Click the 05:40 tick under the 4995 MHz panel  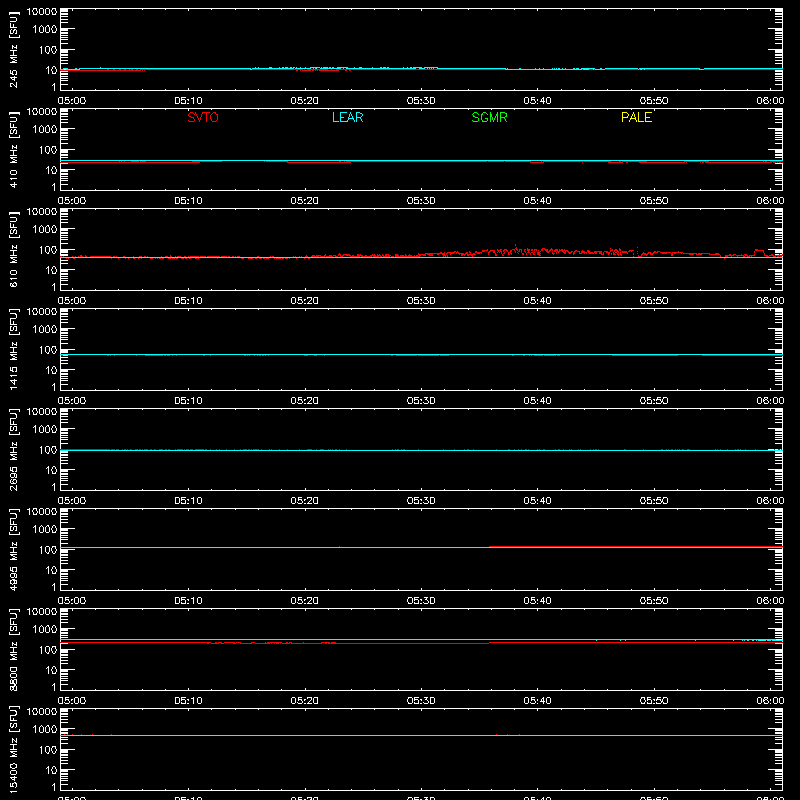point(537,601)
